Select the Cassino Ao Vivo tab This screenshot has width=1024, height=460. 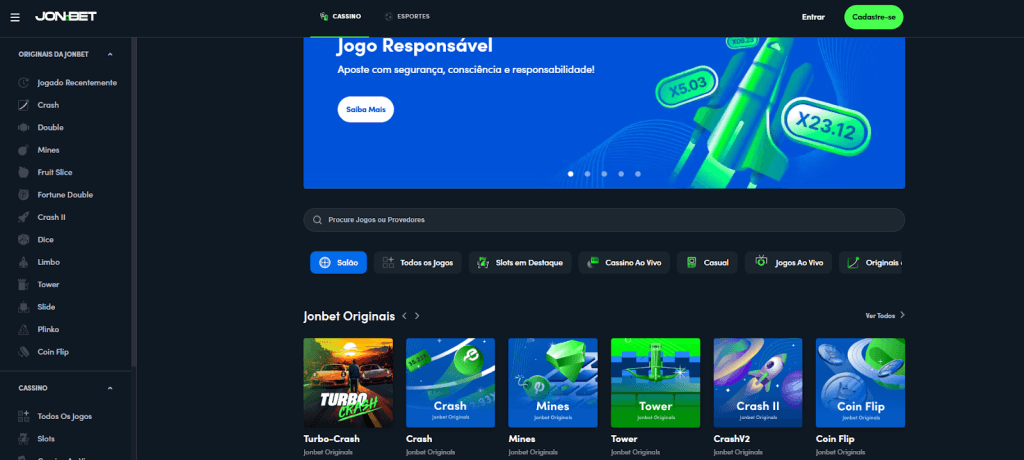pyautogui.click(x=624, y=263)
